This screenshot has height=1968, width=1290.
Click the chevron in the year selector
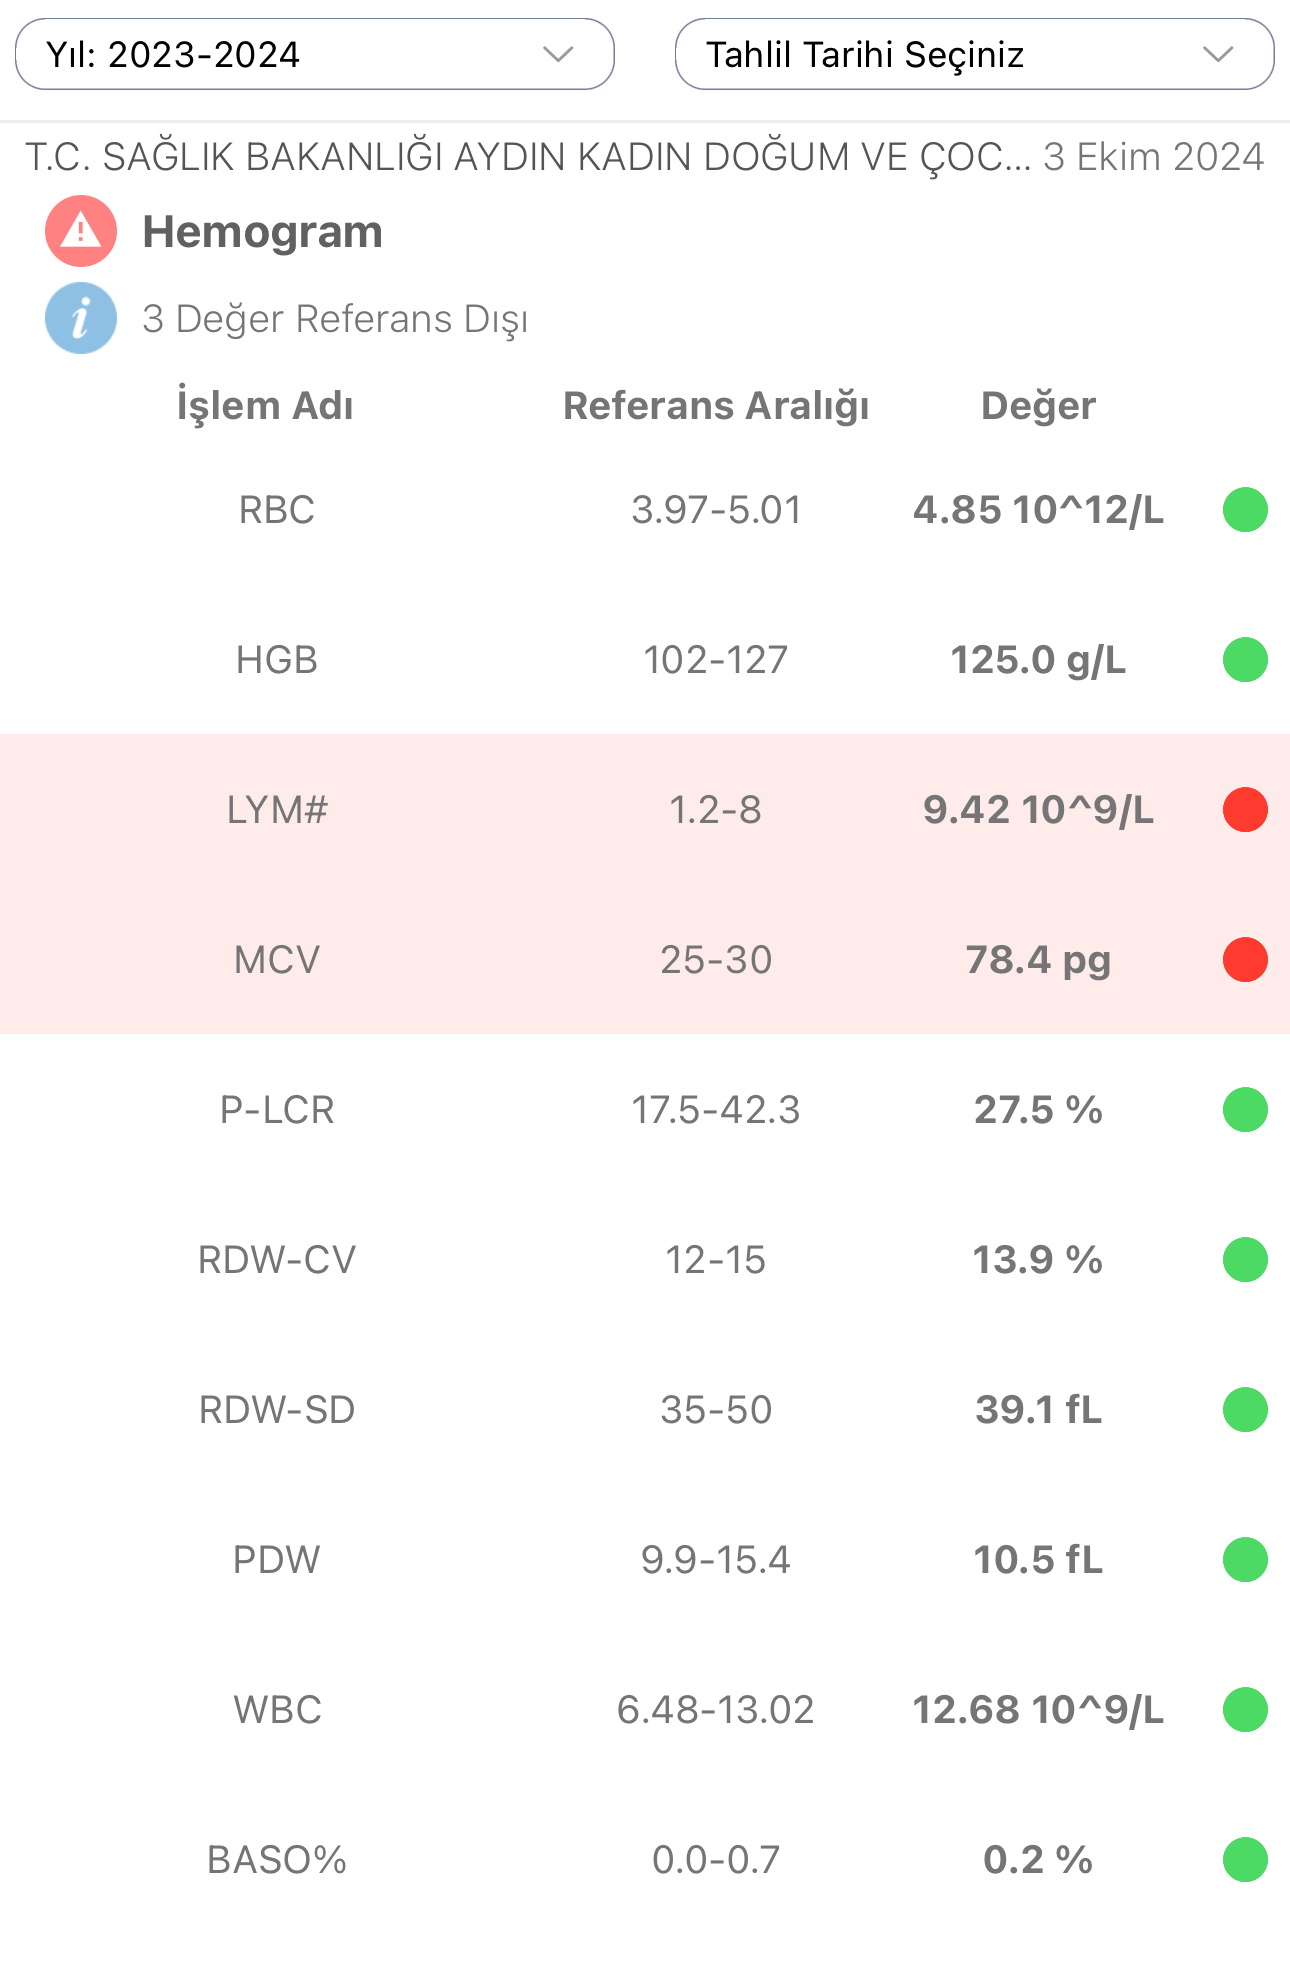pyautogui.click(x=558, y=54)
